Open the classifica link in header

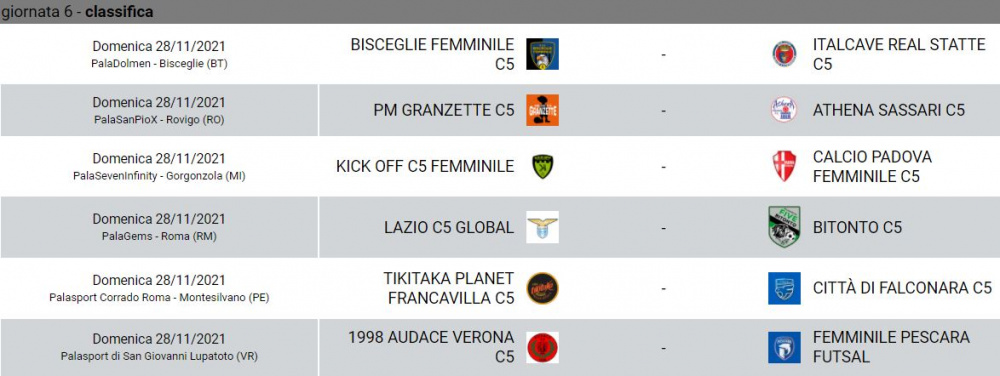click(119, 12)
